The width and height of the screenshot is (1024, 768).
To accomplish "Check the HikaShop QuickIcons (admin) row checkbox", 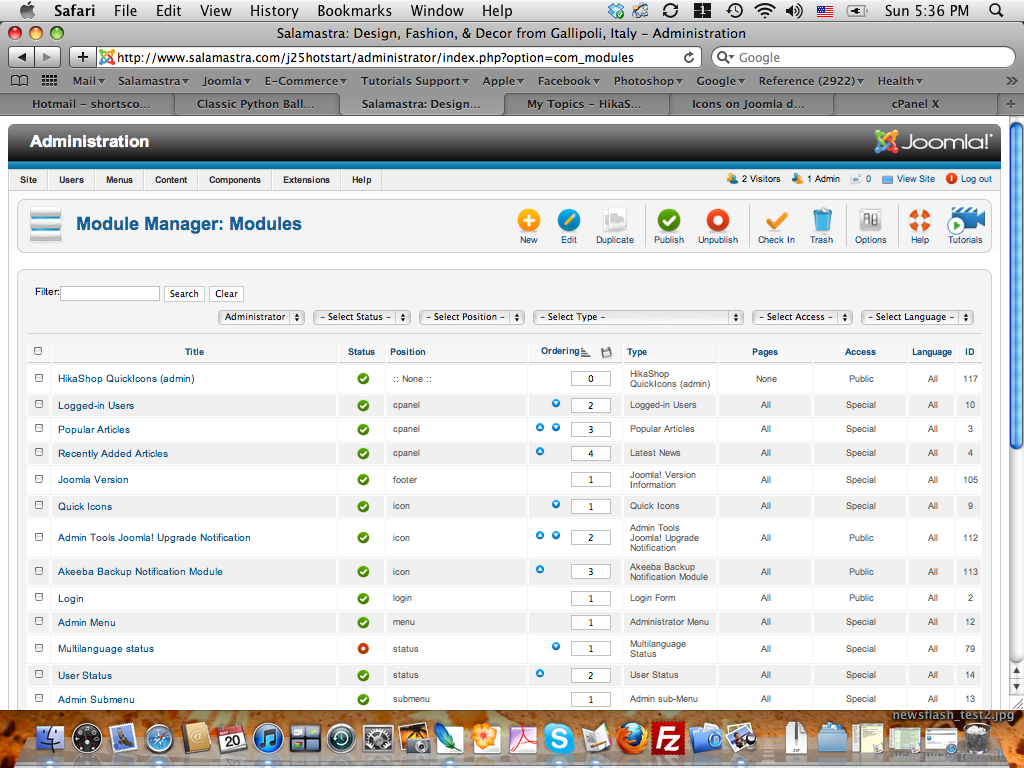I will (x=39, y=378).
